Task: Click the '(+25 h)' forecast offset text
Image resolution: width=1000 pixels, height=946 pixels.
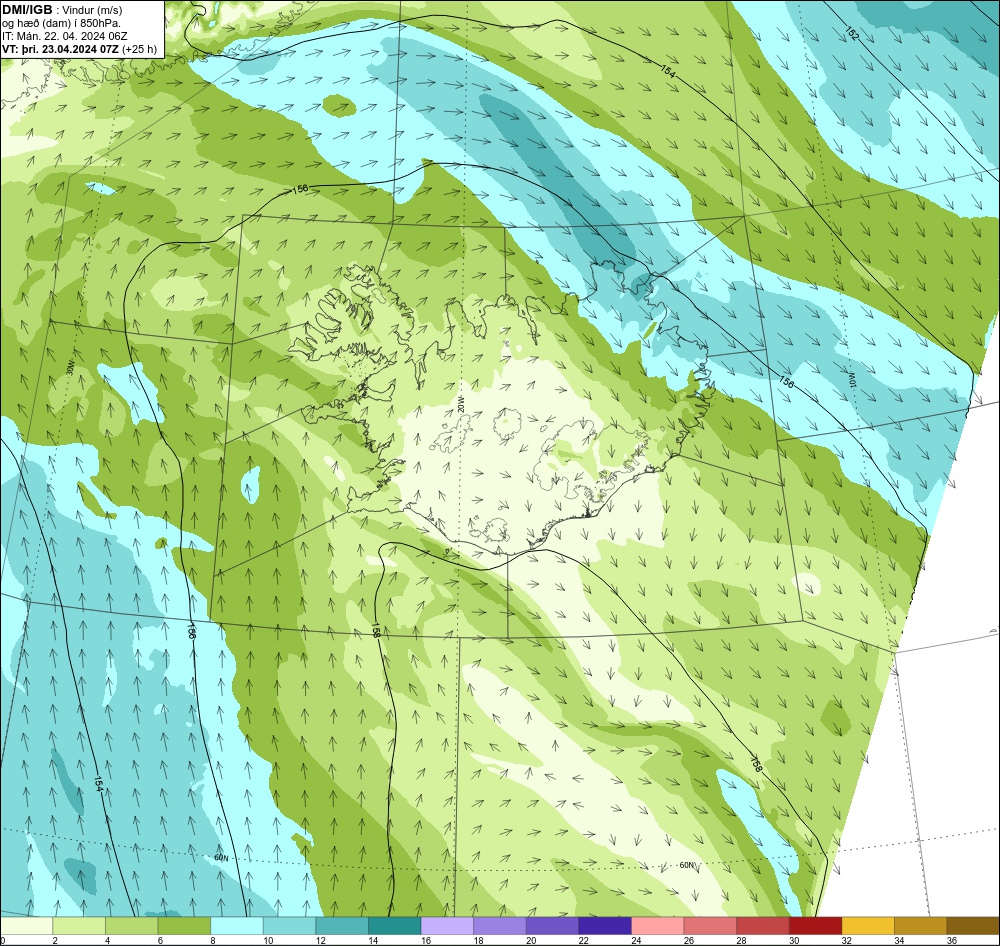Action: click(x=140, y=49)
